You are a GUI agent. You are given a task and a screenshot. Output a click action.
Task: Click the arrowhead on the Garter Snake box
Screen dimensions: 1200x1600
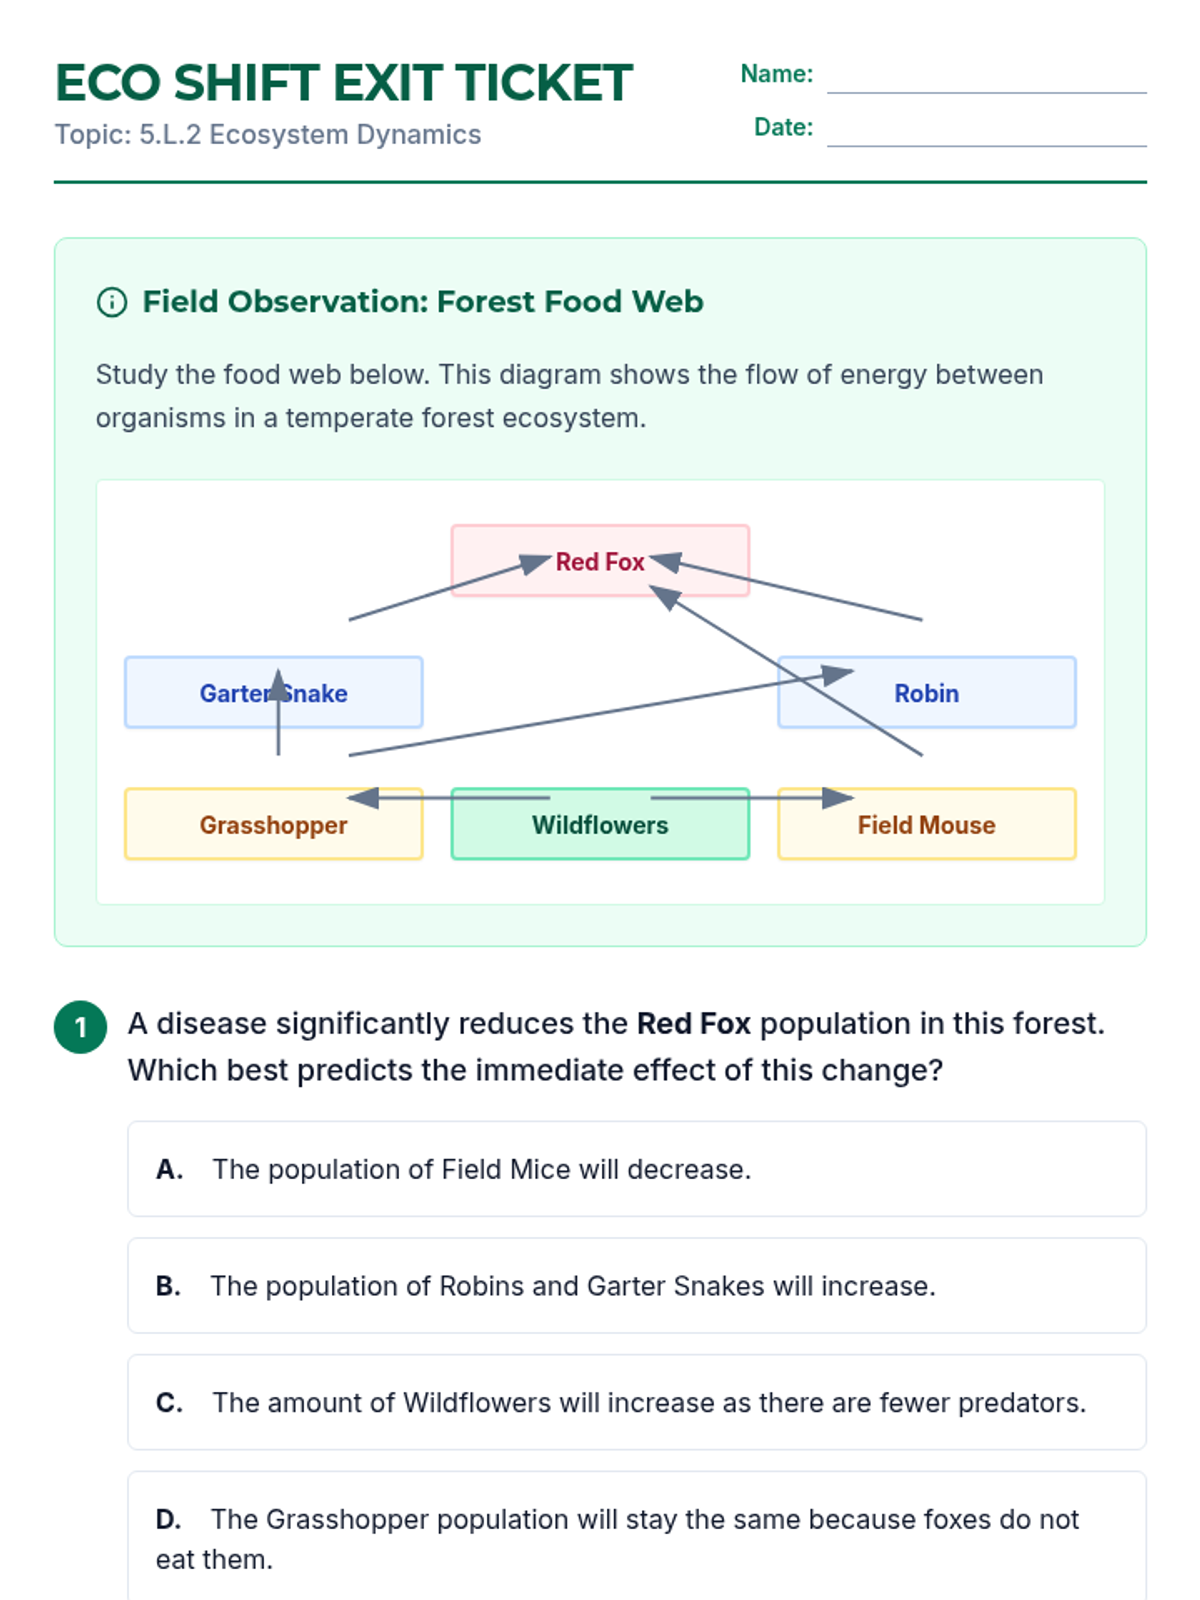278,685
